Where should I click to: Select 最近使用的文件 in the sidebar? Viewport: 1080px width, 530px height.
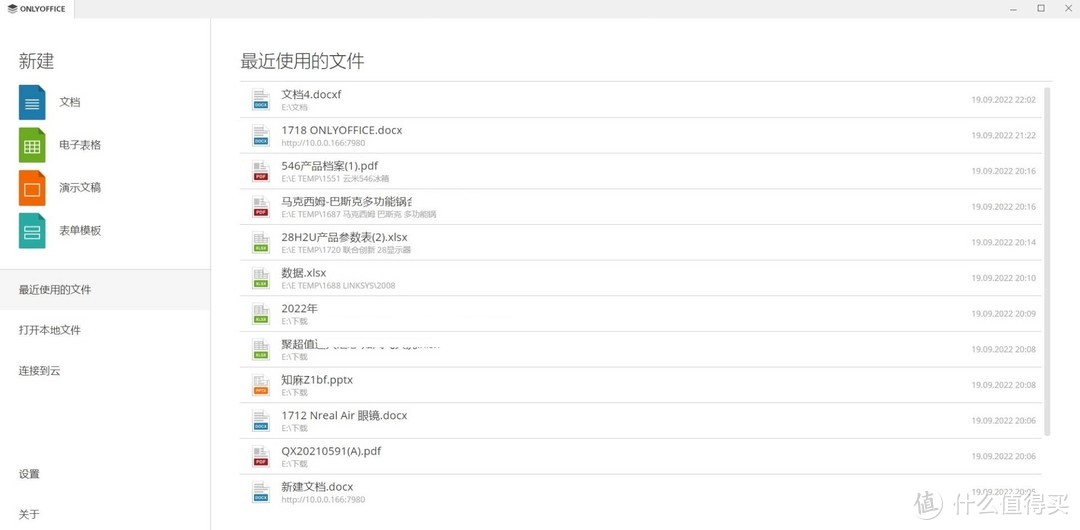click(x=105, y=289)
